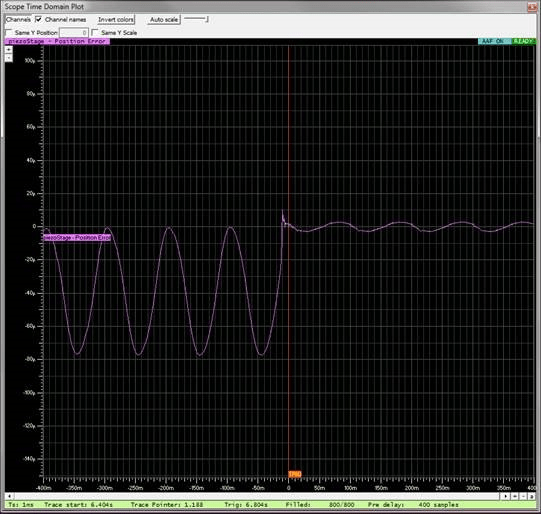
Task: Select the piezoStage - Position Error channel header
Action: [57, 41]
